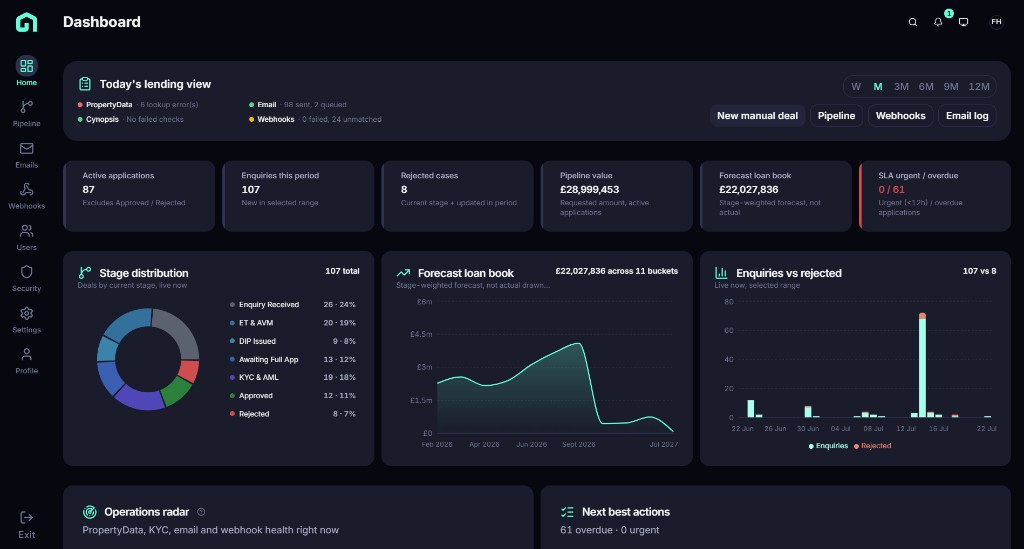Switch time range to 3M
The height and width of the screenshot is (549, 1024).
pos(901,87)
